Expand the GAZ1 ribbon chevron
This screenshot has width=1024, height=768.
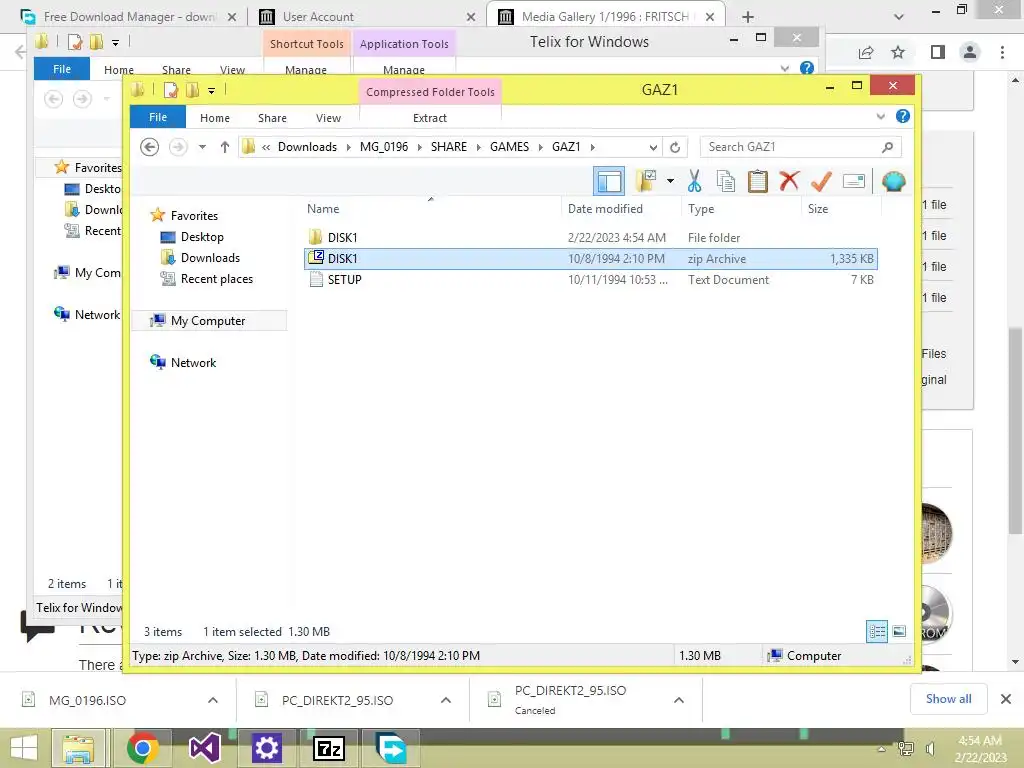point(880,116)
